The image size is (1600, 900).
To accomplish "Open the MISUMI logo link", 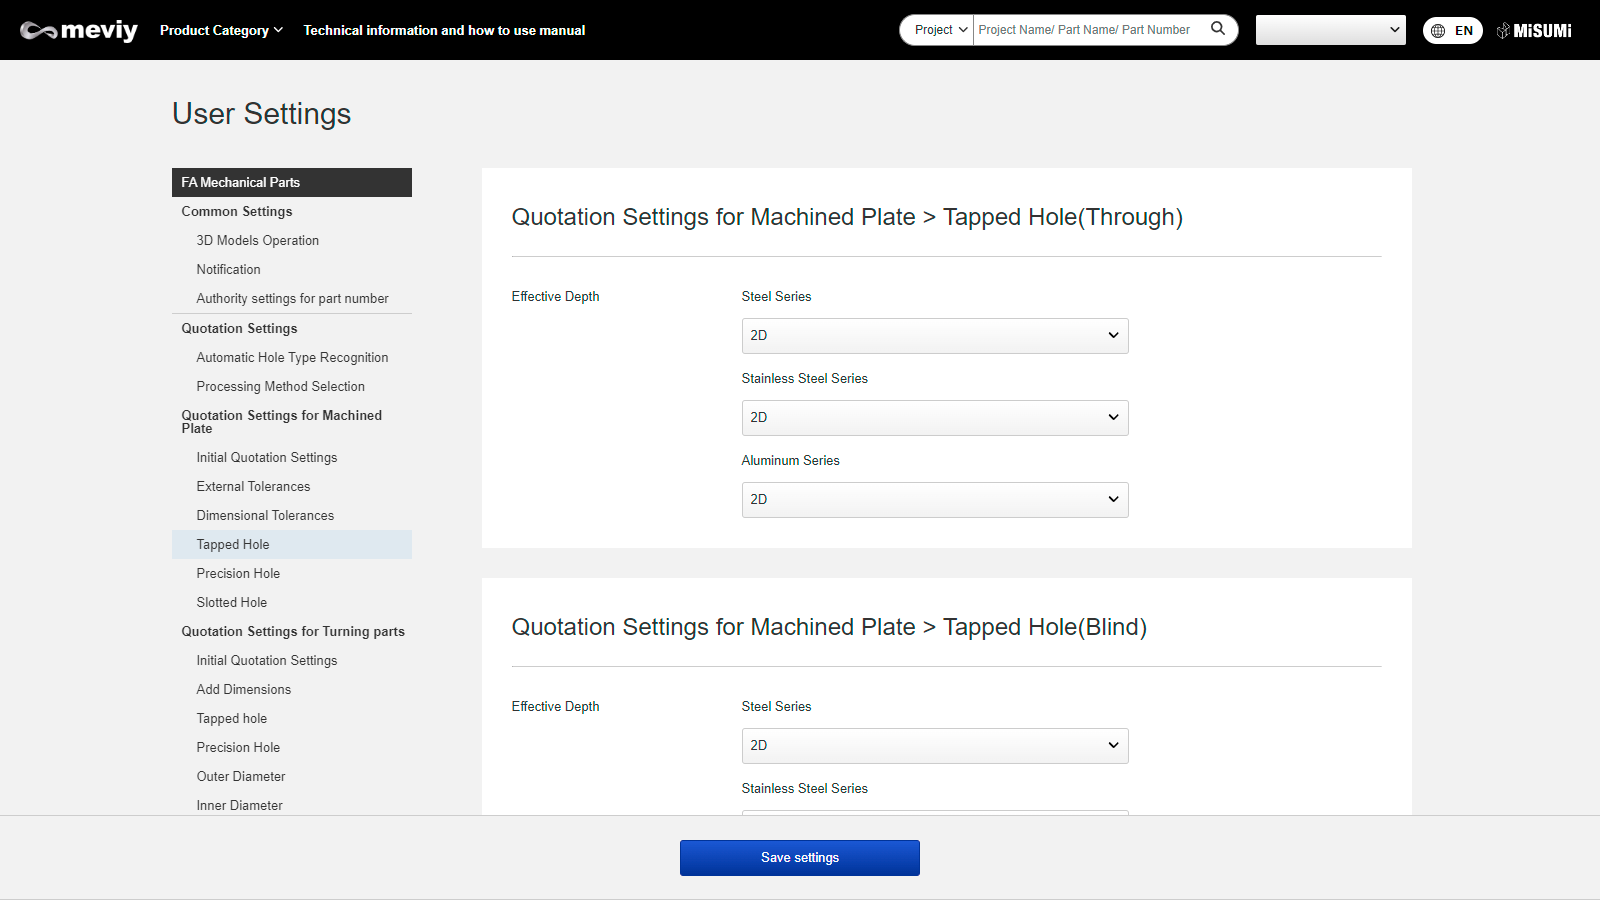I will [x=1534, y=30].
